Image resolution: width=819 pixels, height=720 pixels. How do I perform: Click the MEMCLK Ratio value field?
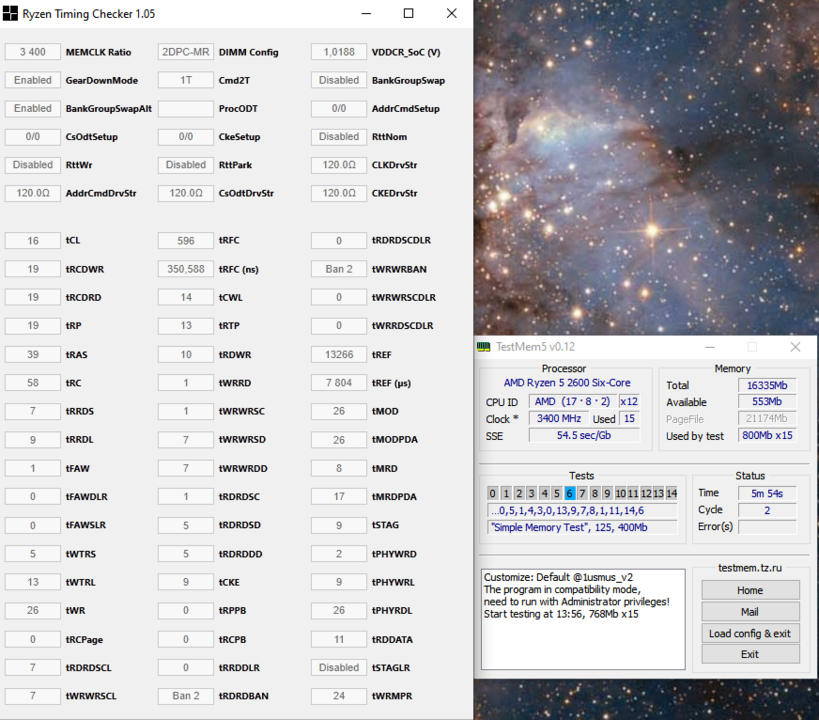[33, 52]
